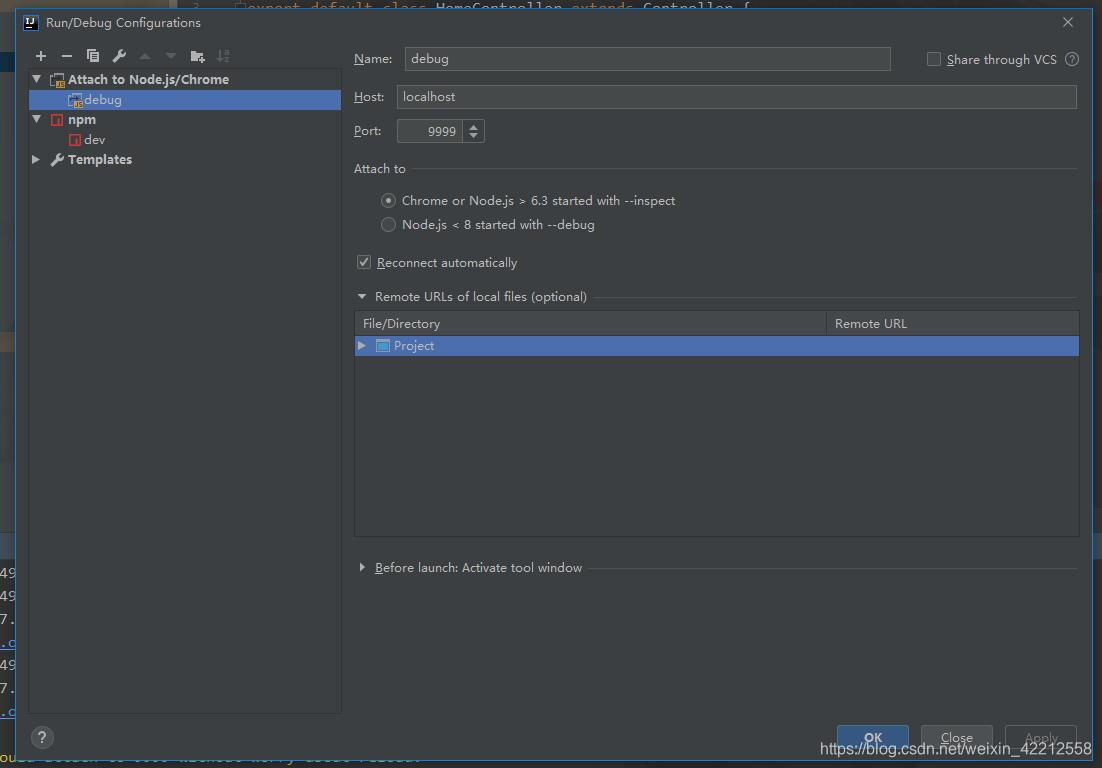Open dialog help question mark button

pos(42,737)
